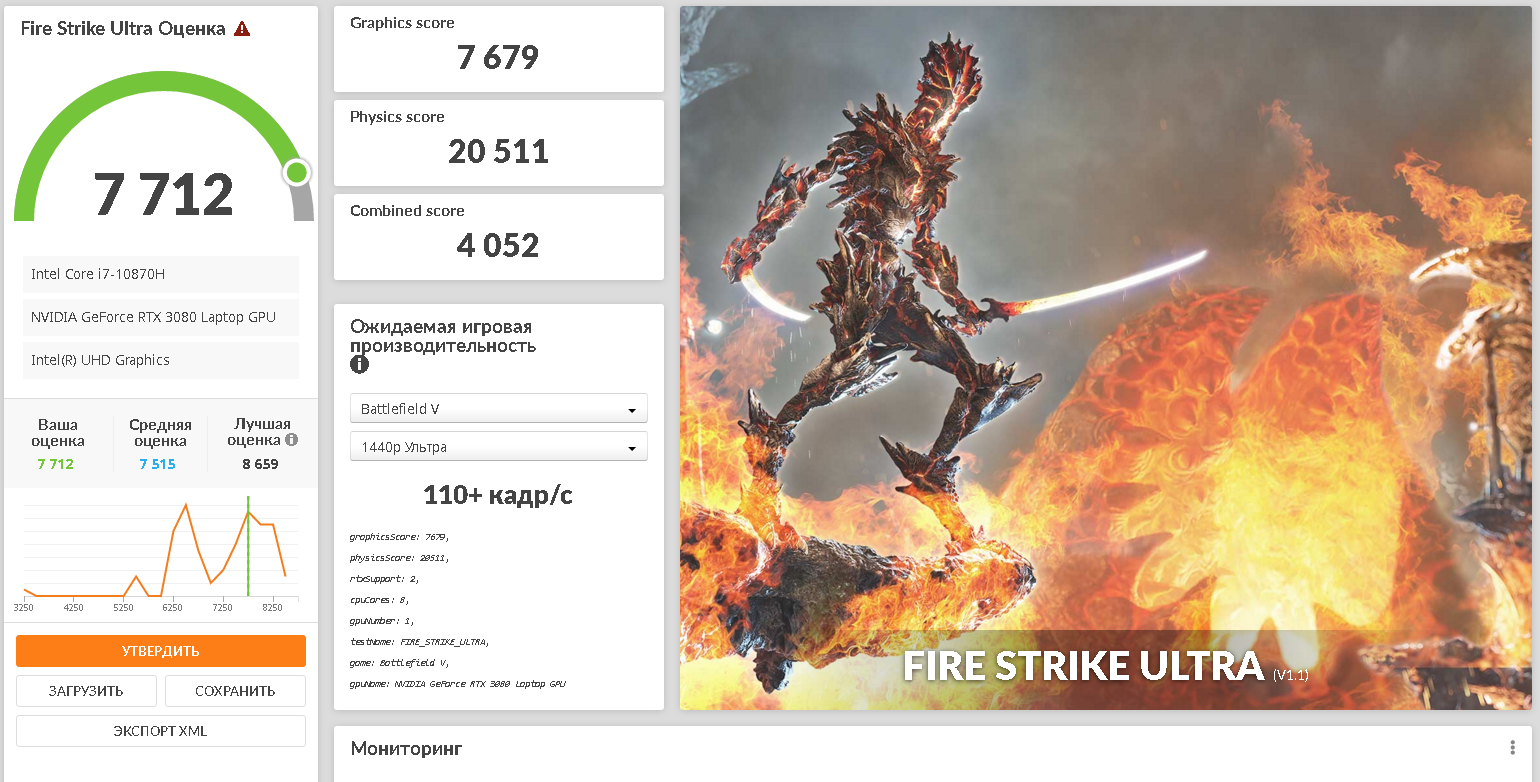Click the Fire Strike Ultra preview image
The width and height of the screenshot is (1540, 782).
click(1106, 358)
